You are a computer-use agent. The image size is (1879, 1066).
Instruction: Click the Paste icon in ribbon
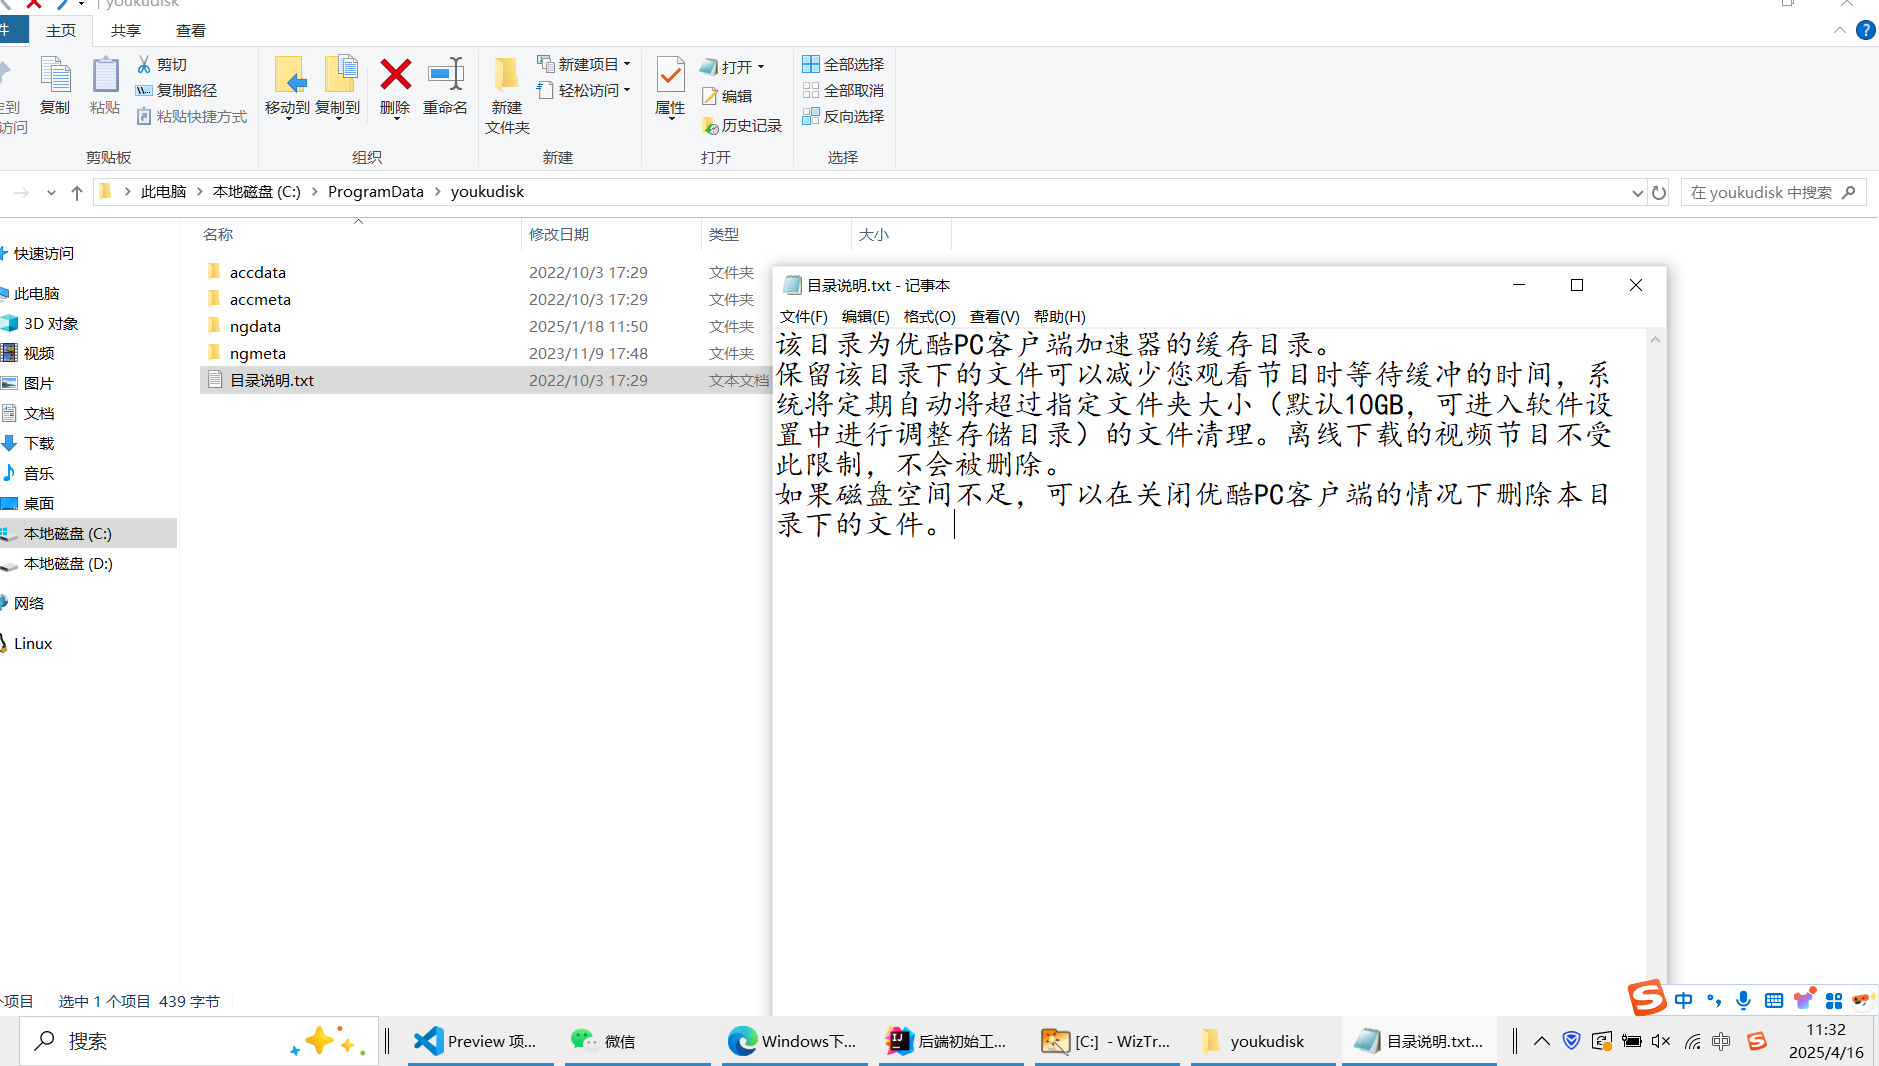[105, 86]
